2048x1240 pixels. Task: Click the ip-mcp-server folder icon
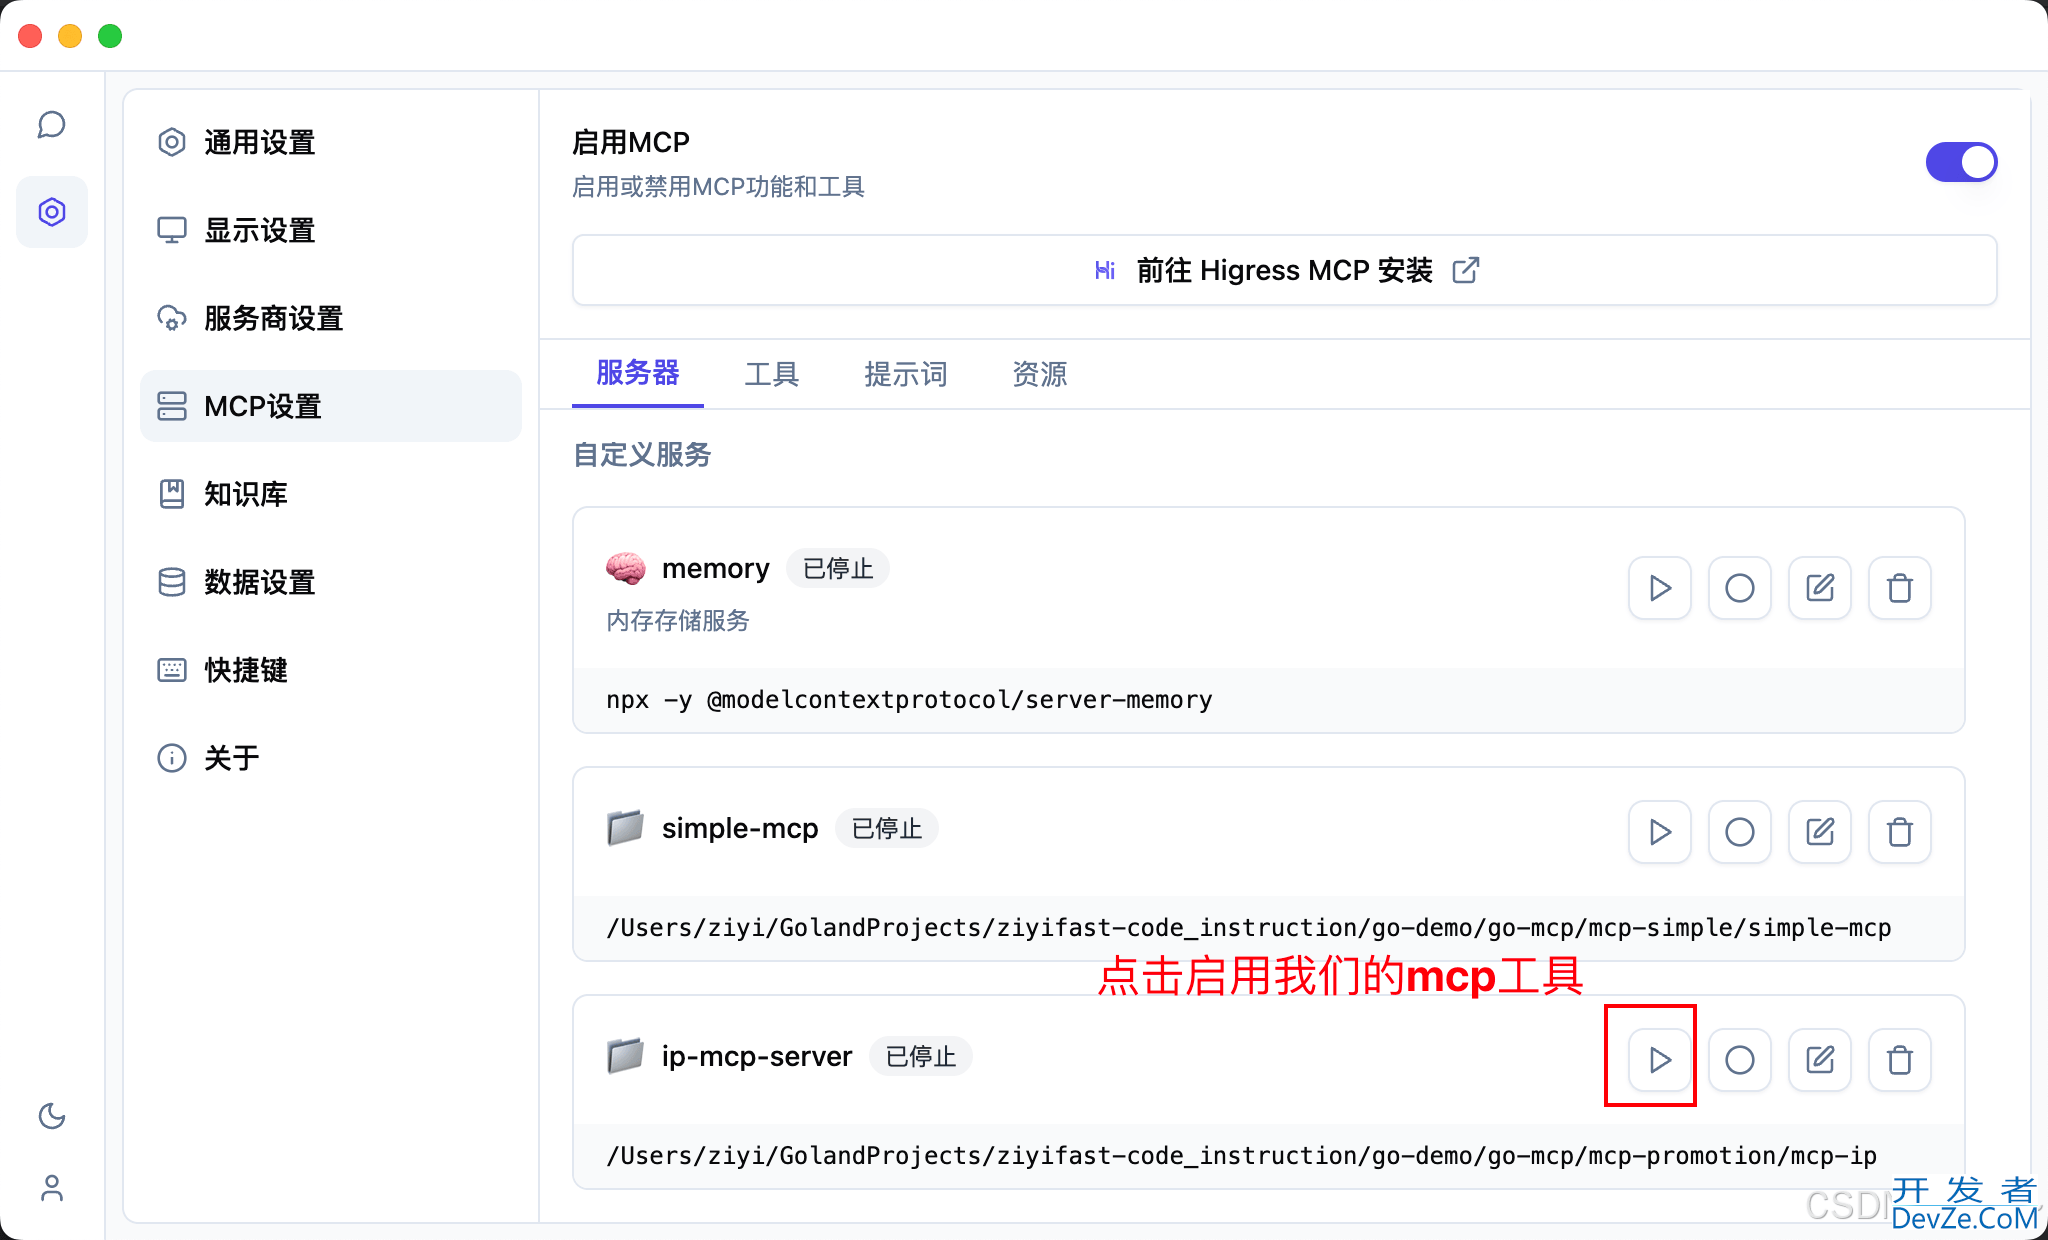(x=626, y=1056)
